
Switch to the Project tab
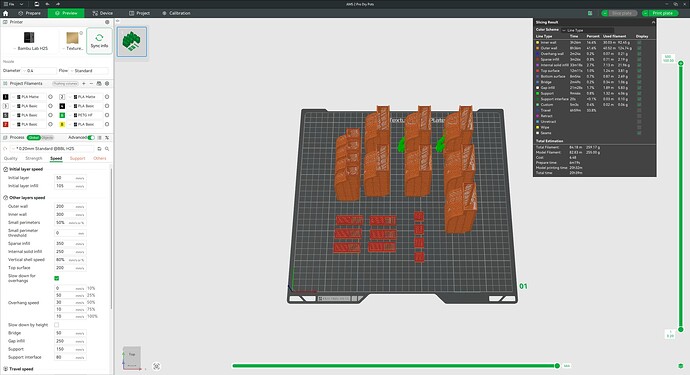[x=139, y=13]
